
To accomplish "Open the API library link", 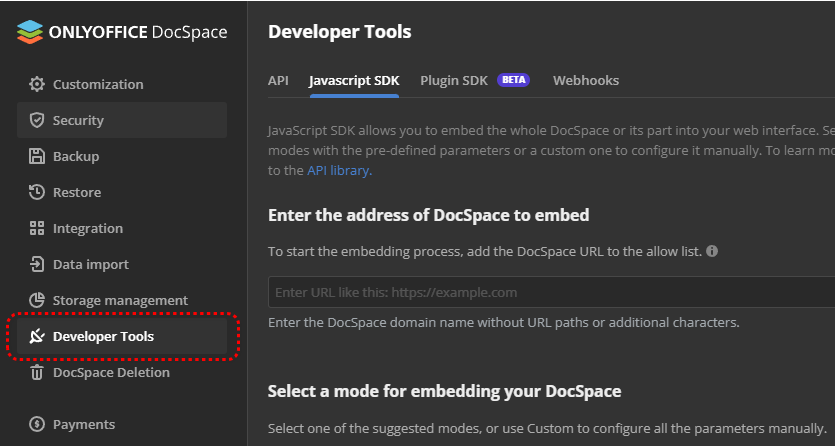I will (x=339, y=170).
